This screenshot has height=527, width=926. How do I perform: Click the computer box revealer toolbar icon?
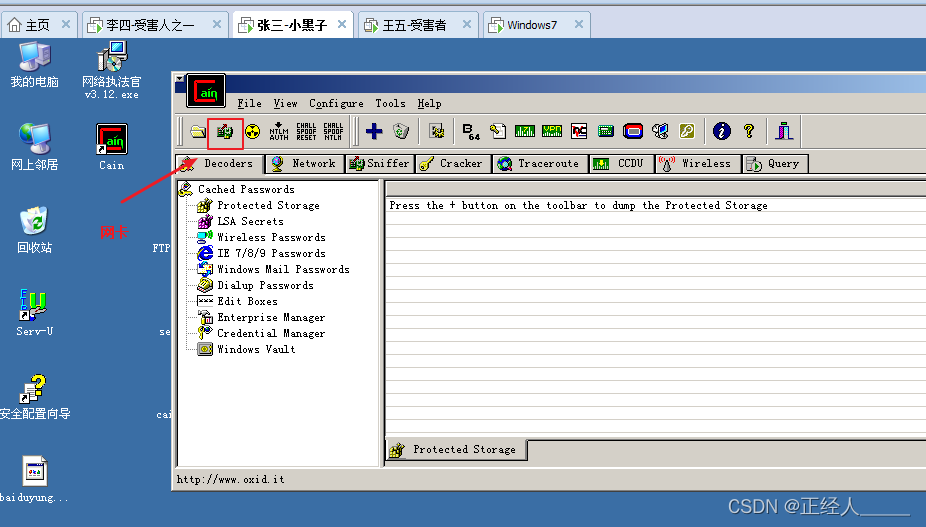point(660,131)
